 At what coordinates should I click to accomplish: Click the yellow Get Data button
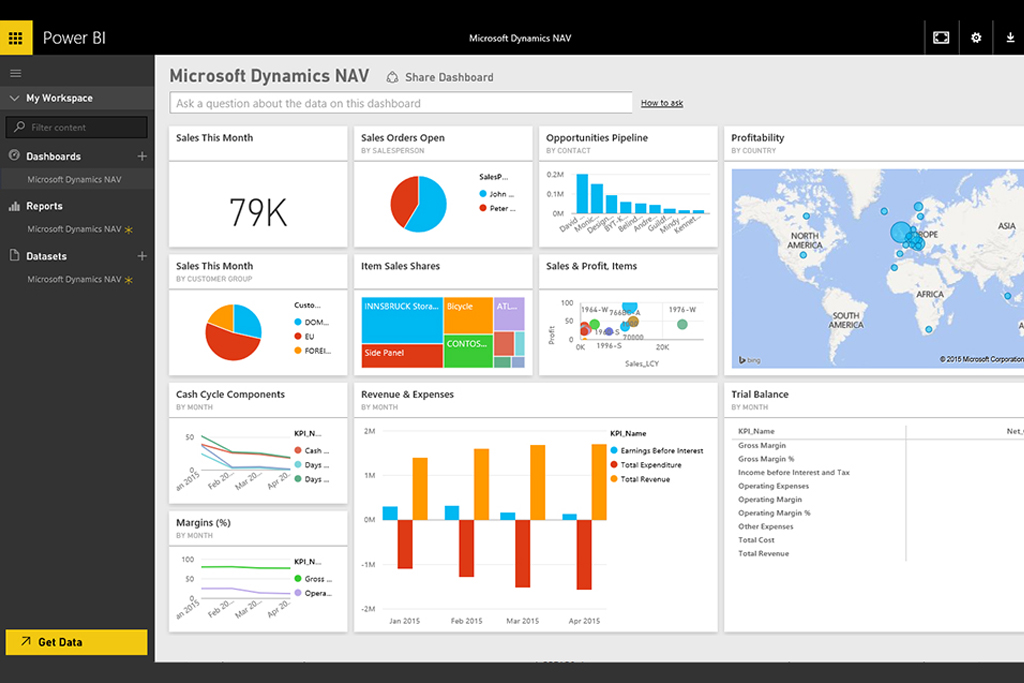[x=76, y=642]
